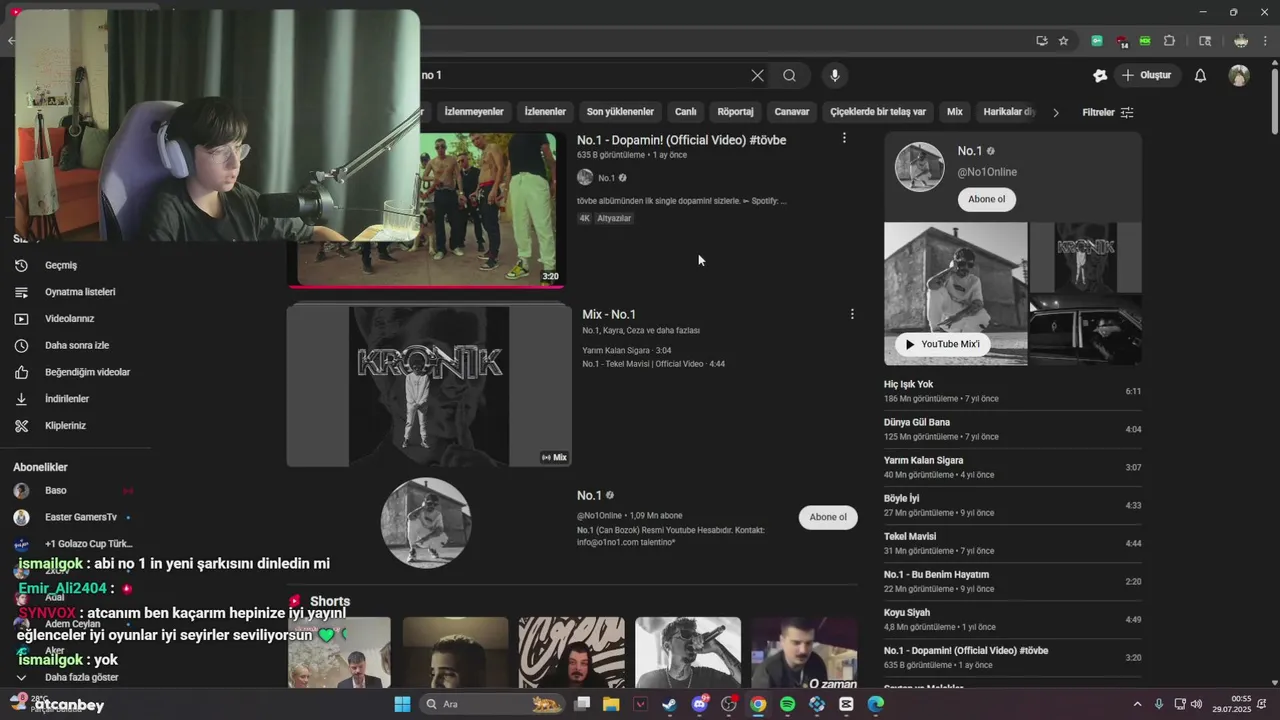Open File Explorer from taskbar
Viewport: 1280px width, 720px height.
pos(611,704)
